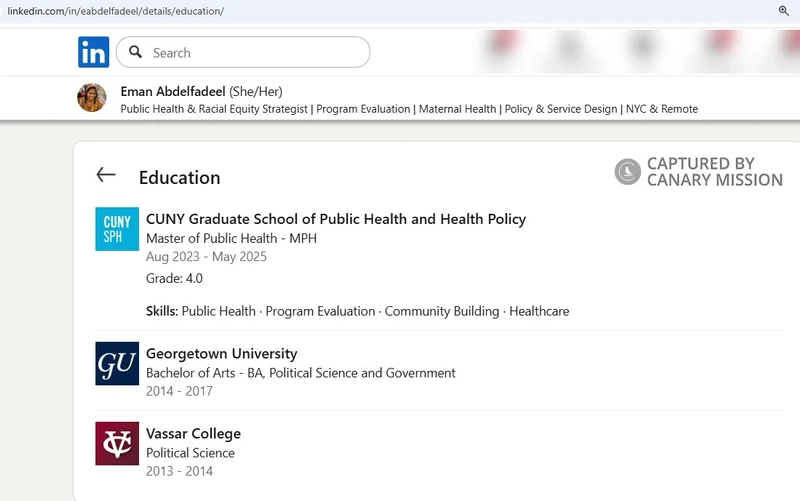Click the Eman Abdelfadeel profile name
Image resolution: width=800 pixels, height=501 pixels.
[x=173, y=91]
